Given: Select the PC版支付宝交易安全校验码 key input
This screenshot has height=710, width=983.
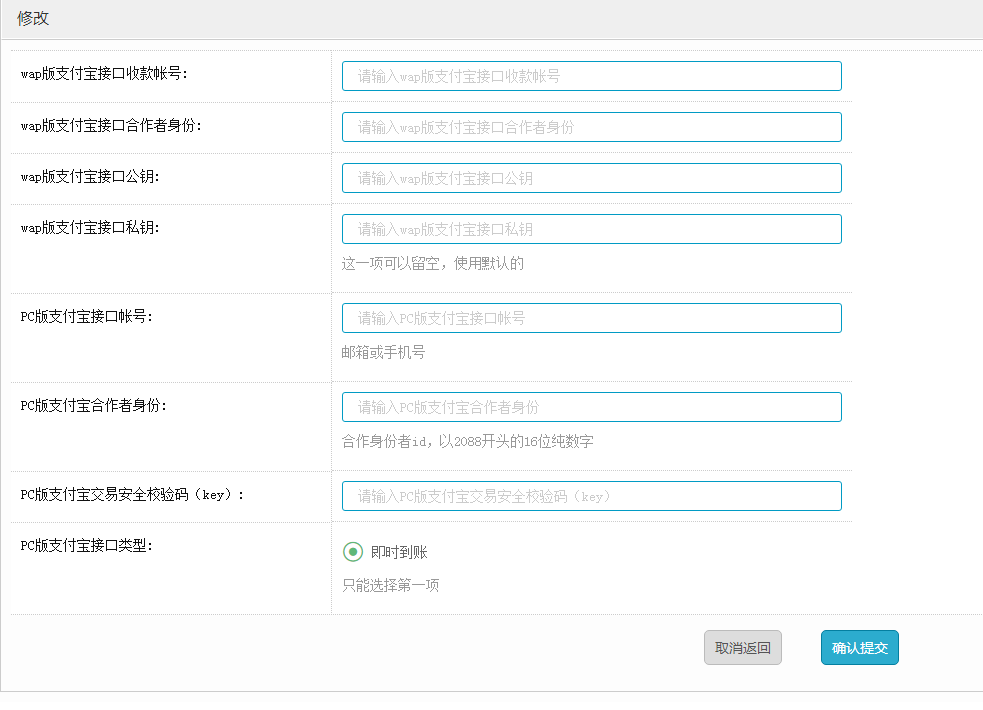Looking at the screenshot, I should pos(591,496).
